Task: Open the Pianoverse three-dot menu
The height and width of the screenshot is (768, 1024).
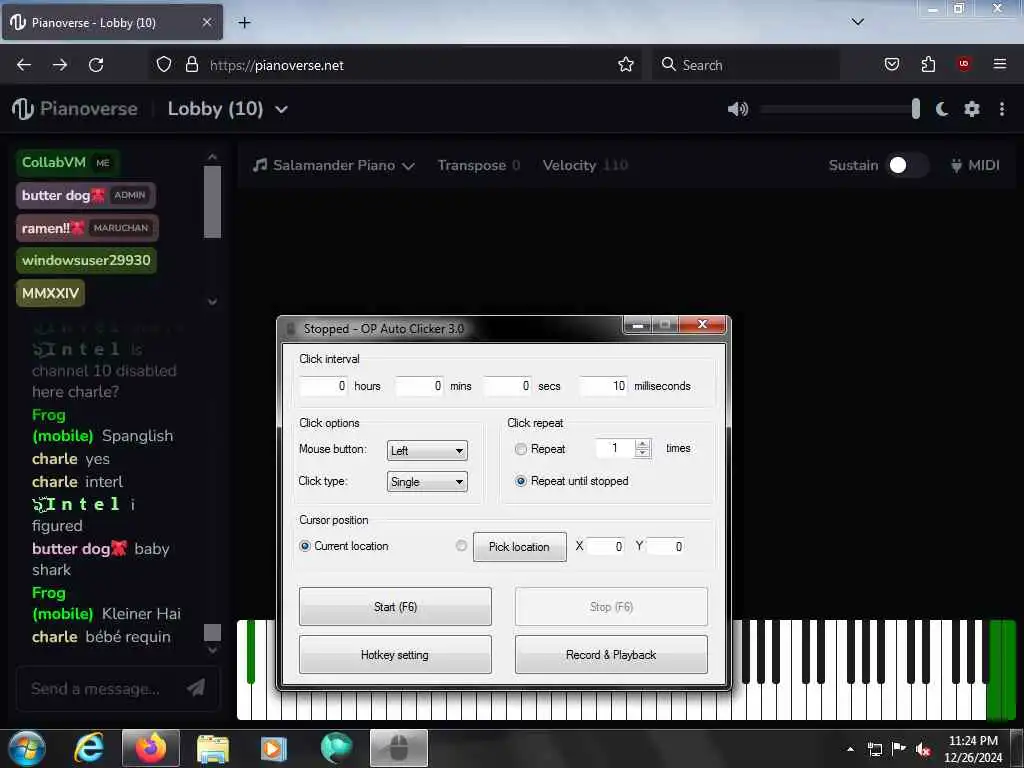Action: point(1002,109)
